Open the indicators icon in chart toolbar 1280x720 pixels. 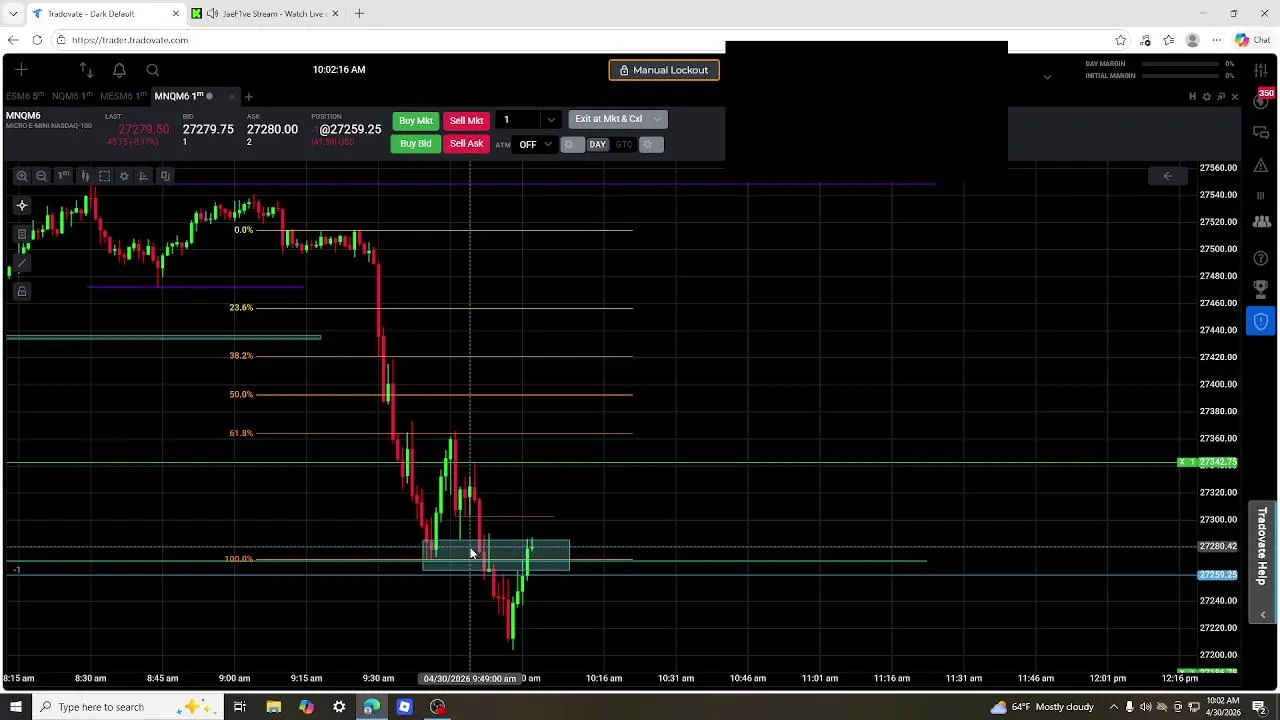point(144,176)
